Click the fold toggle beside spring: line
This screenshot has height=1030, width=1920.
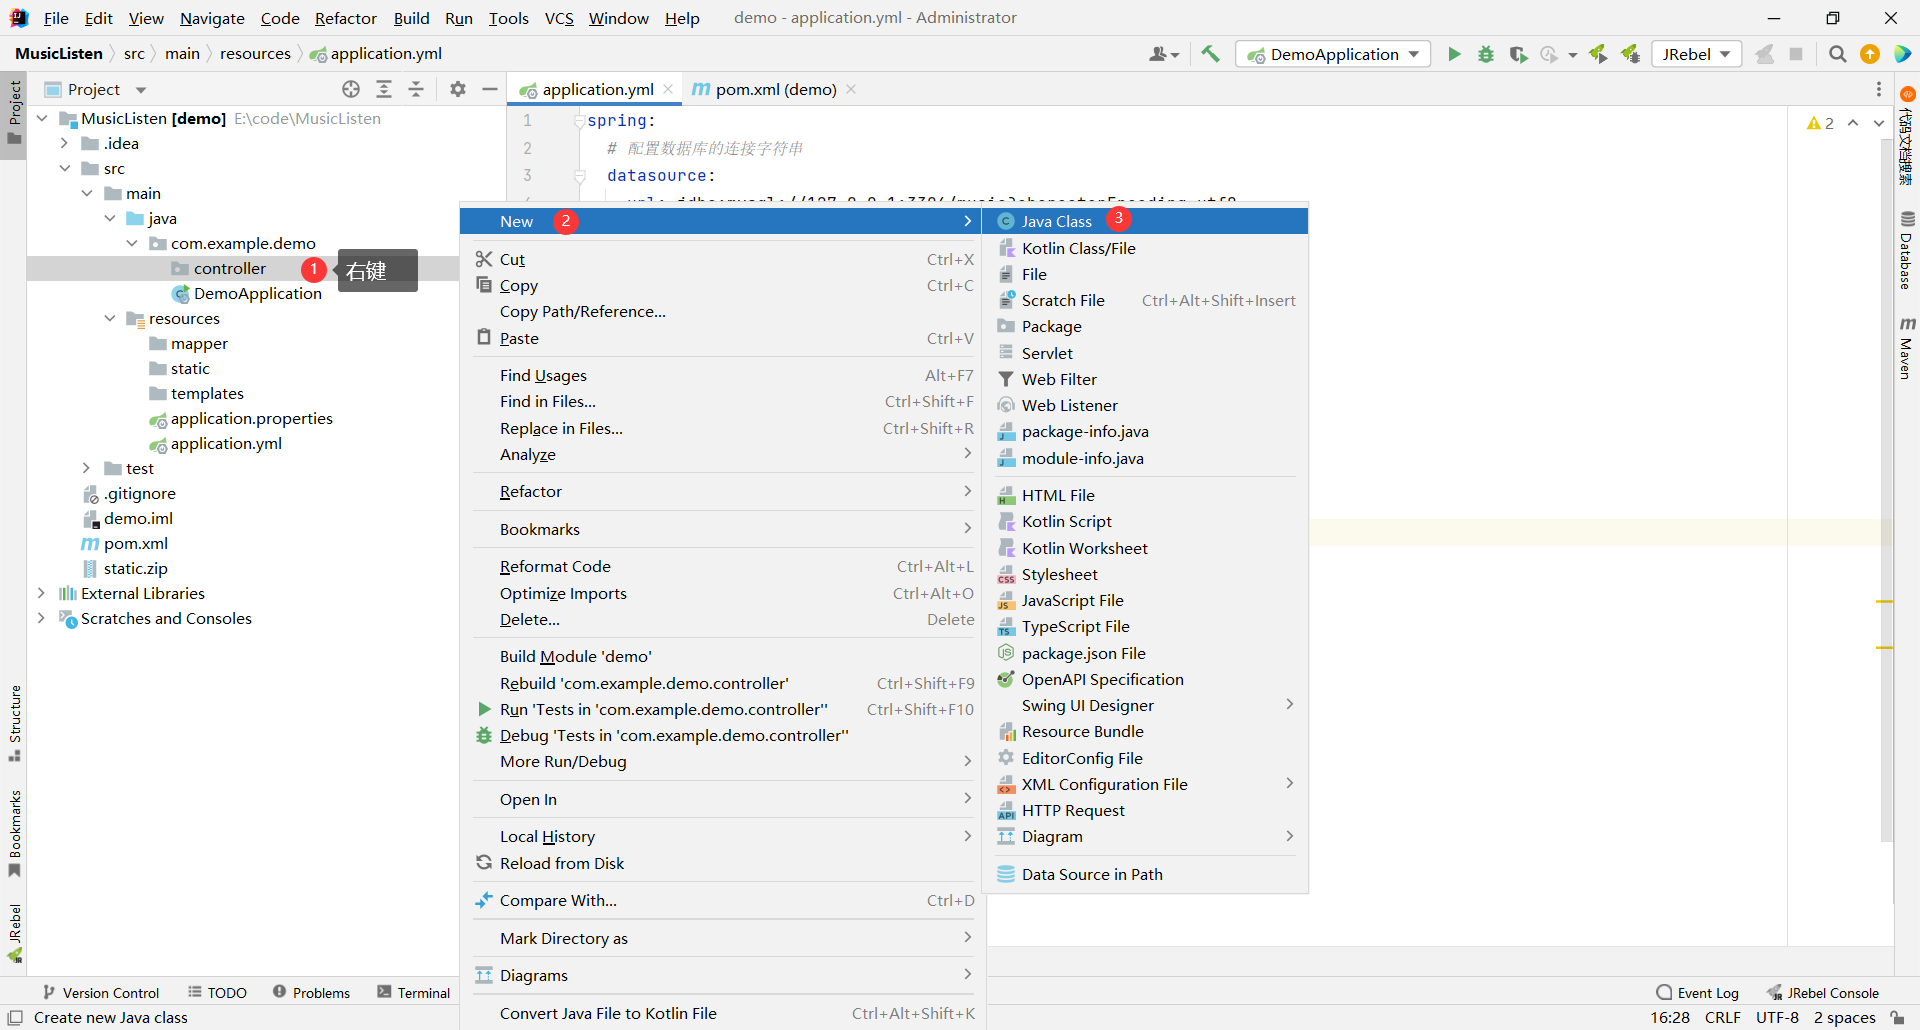click(x=579, y=120)
